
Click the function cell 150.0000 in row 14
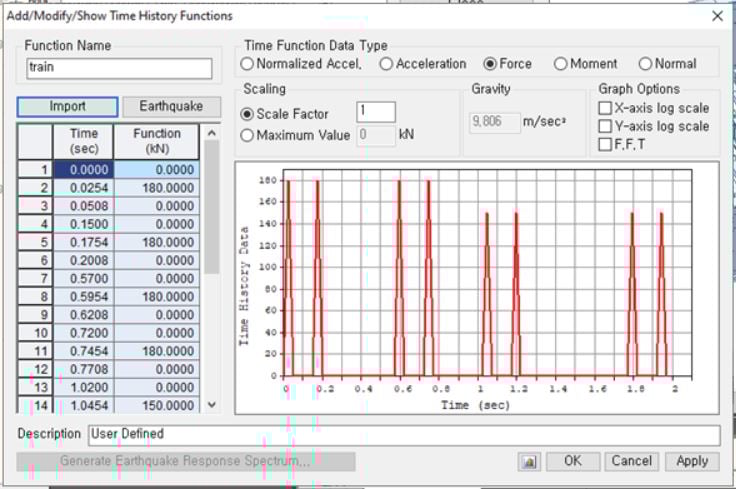[157, 405]
